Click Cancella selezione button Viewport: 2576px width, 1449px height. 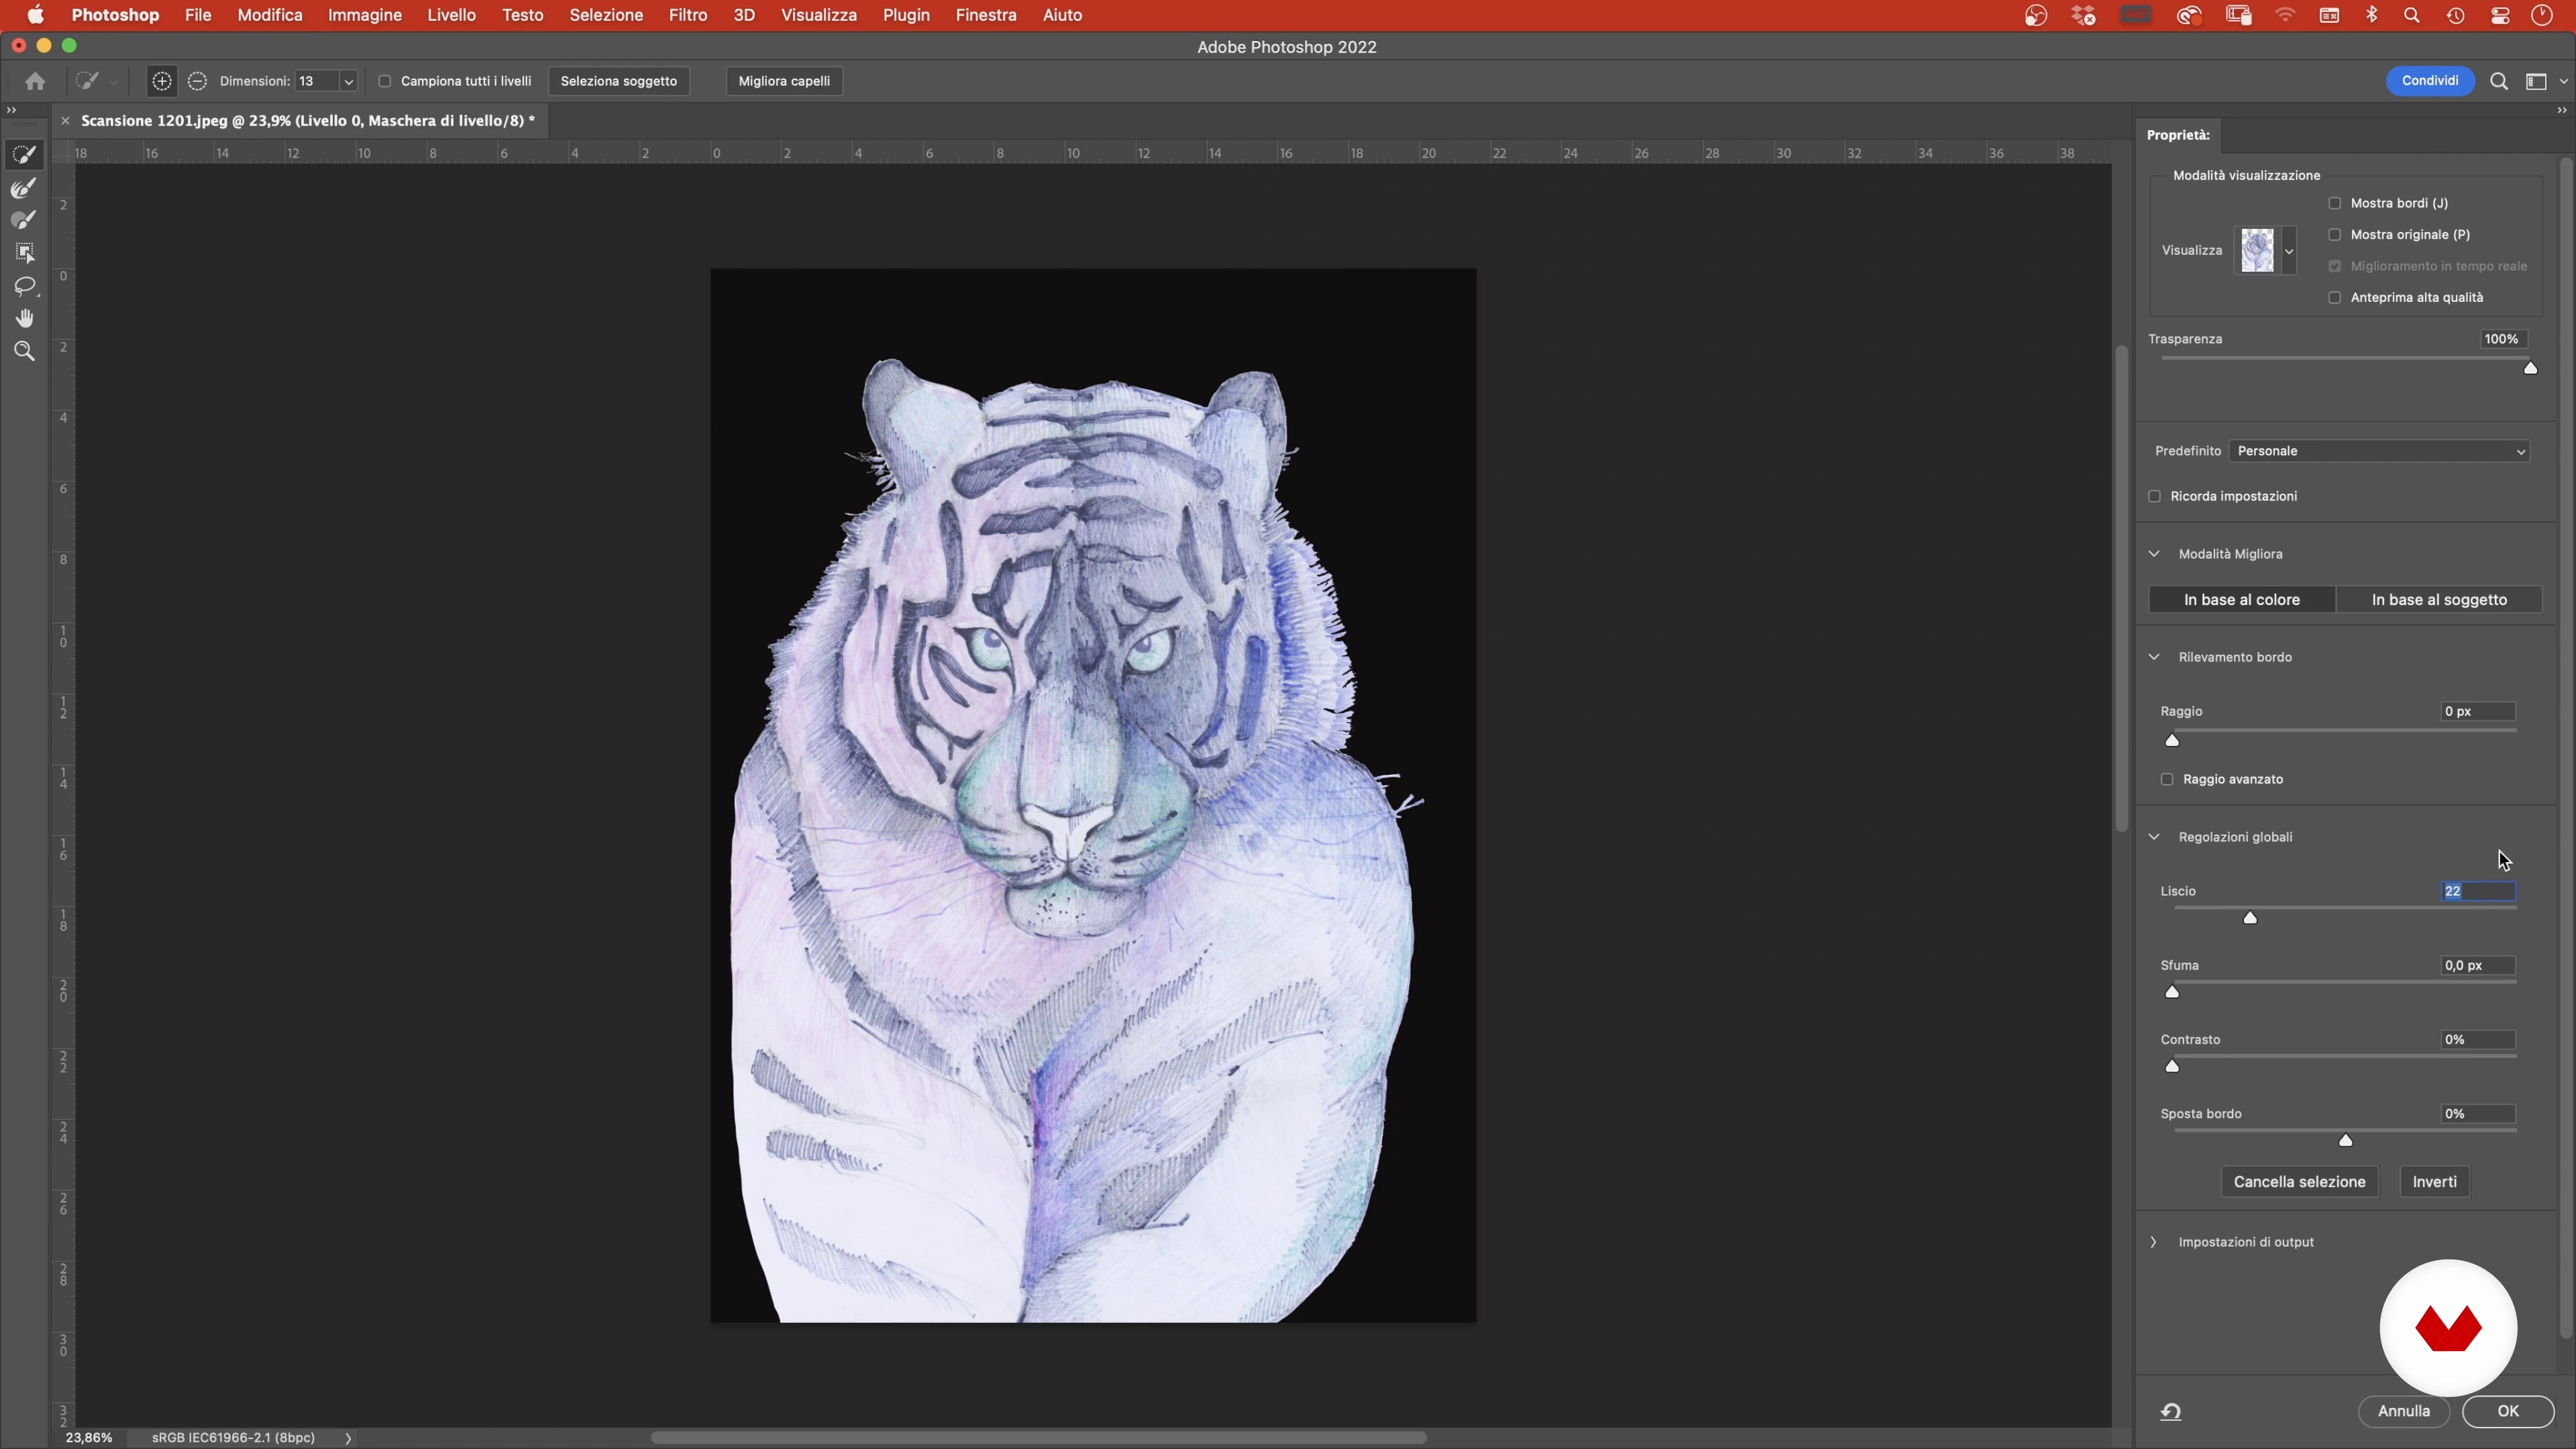tap(2299, 1182)
